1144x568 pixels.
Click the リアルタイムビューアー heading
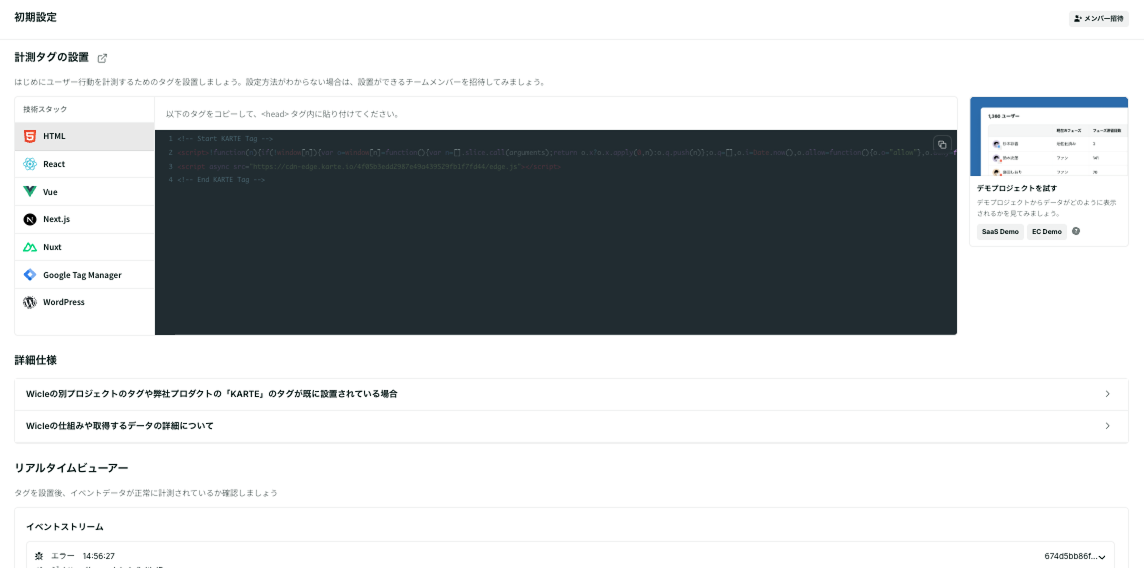coord(72,467)
